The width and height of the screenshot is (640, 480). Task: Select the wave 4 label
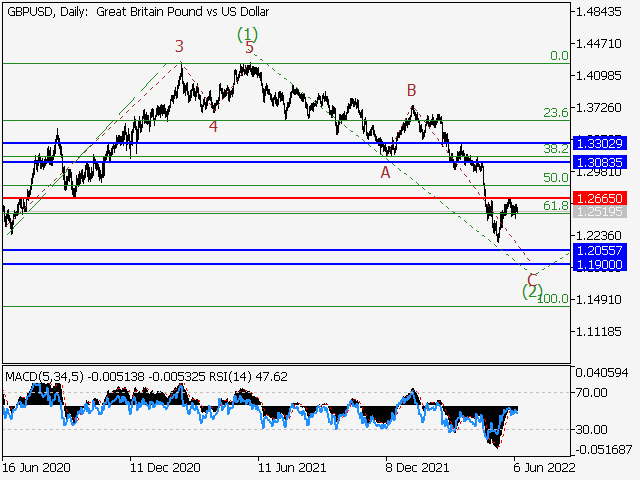pos(213,127)
